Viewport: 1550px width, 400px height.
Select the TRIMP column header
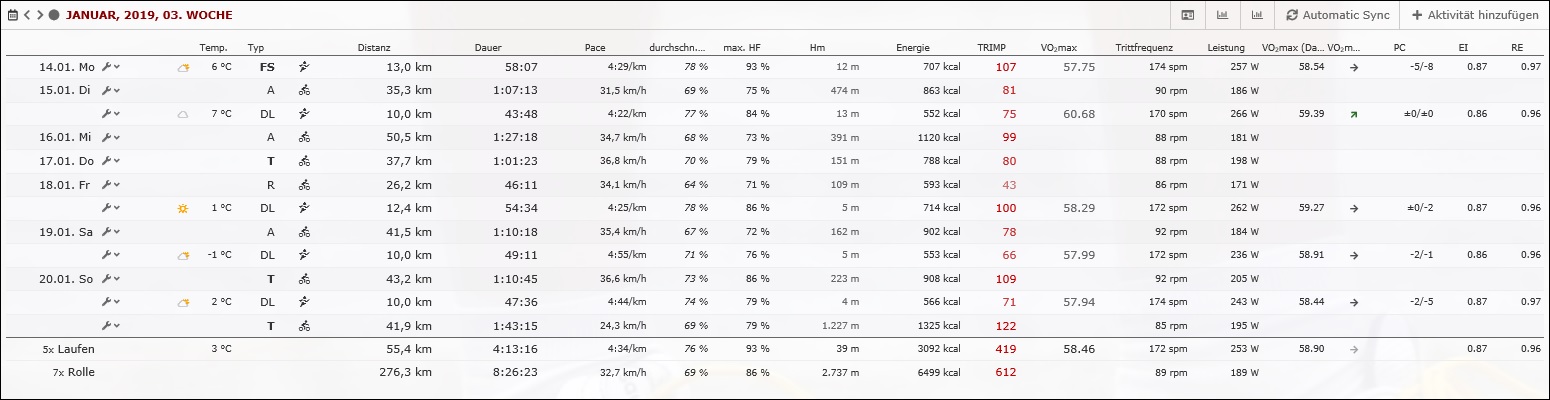pos(991,48)
